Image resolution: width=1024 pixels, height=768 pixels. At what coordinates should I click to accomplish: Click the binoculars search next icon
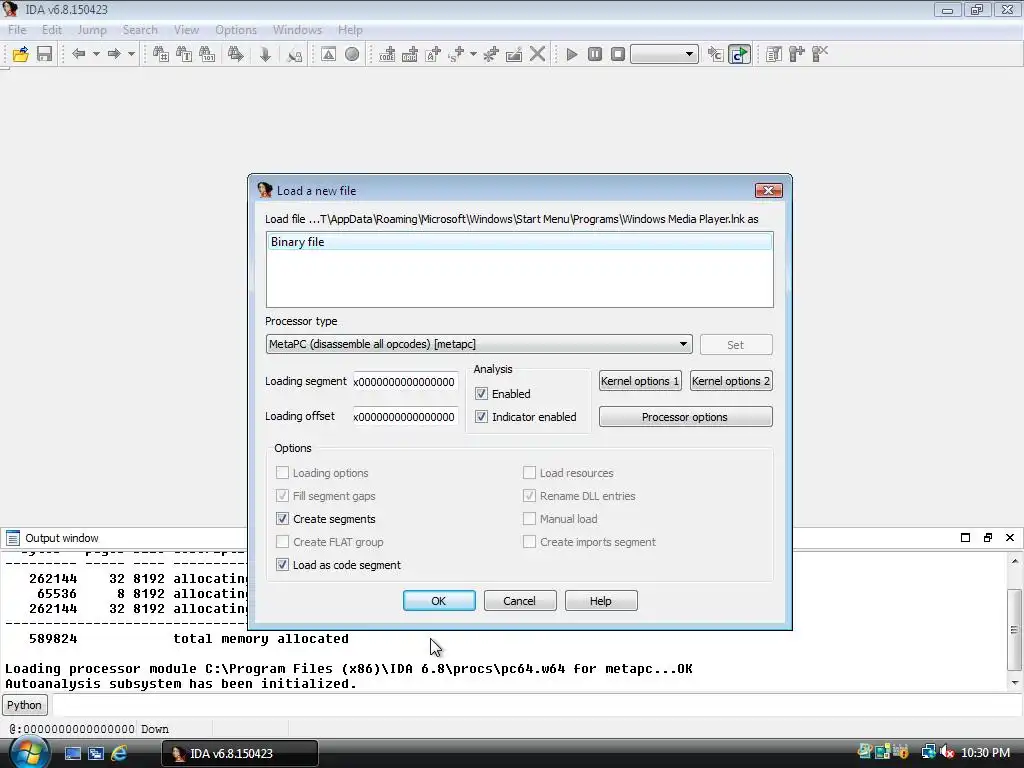coord(235,54)
